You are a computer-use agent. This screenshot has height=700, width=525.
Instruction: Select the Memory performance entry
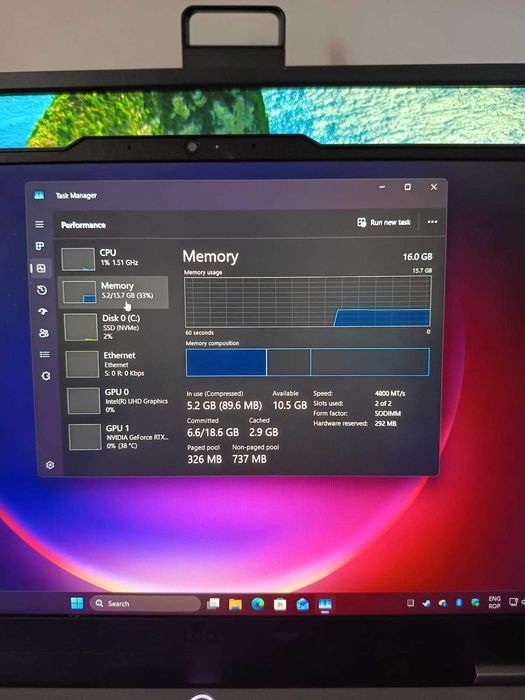(x=114, y=292)
